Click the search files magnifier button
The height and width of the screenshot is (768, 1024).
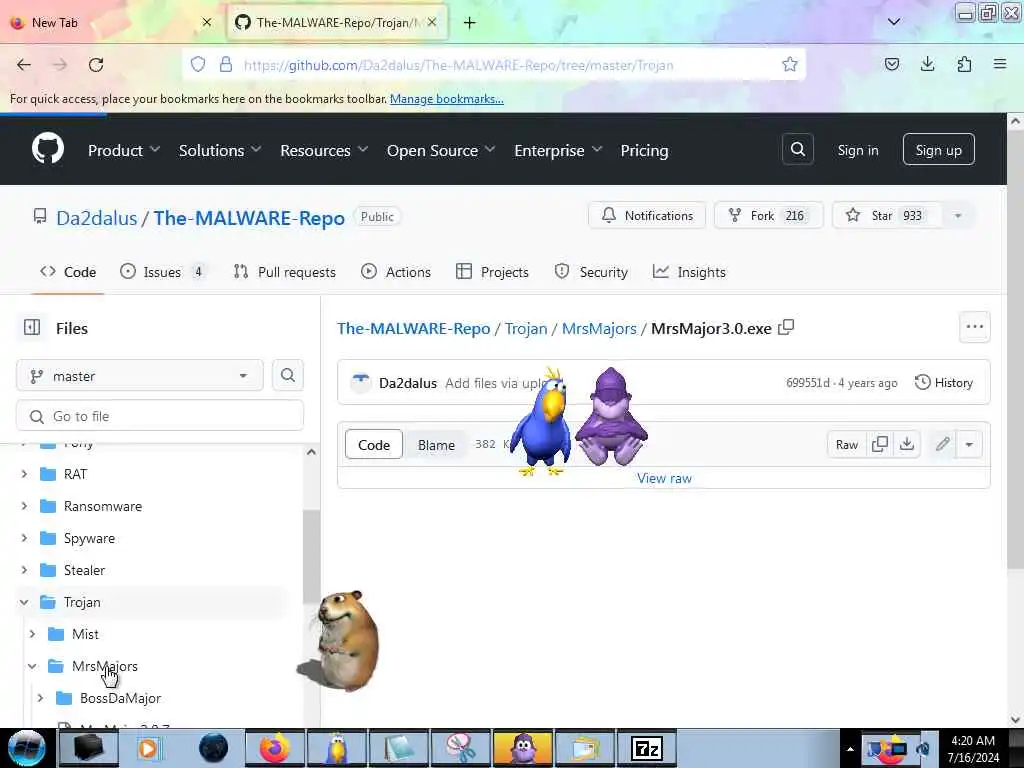tap(288, 376)
